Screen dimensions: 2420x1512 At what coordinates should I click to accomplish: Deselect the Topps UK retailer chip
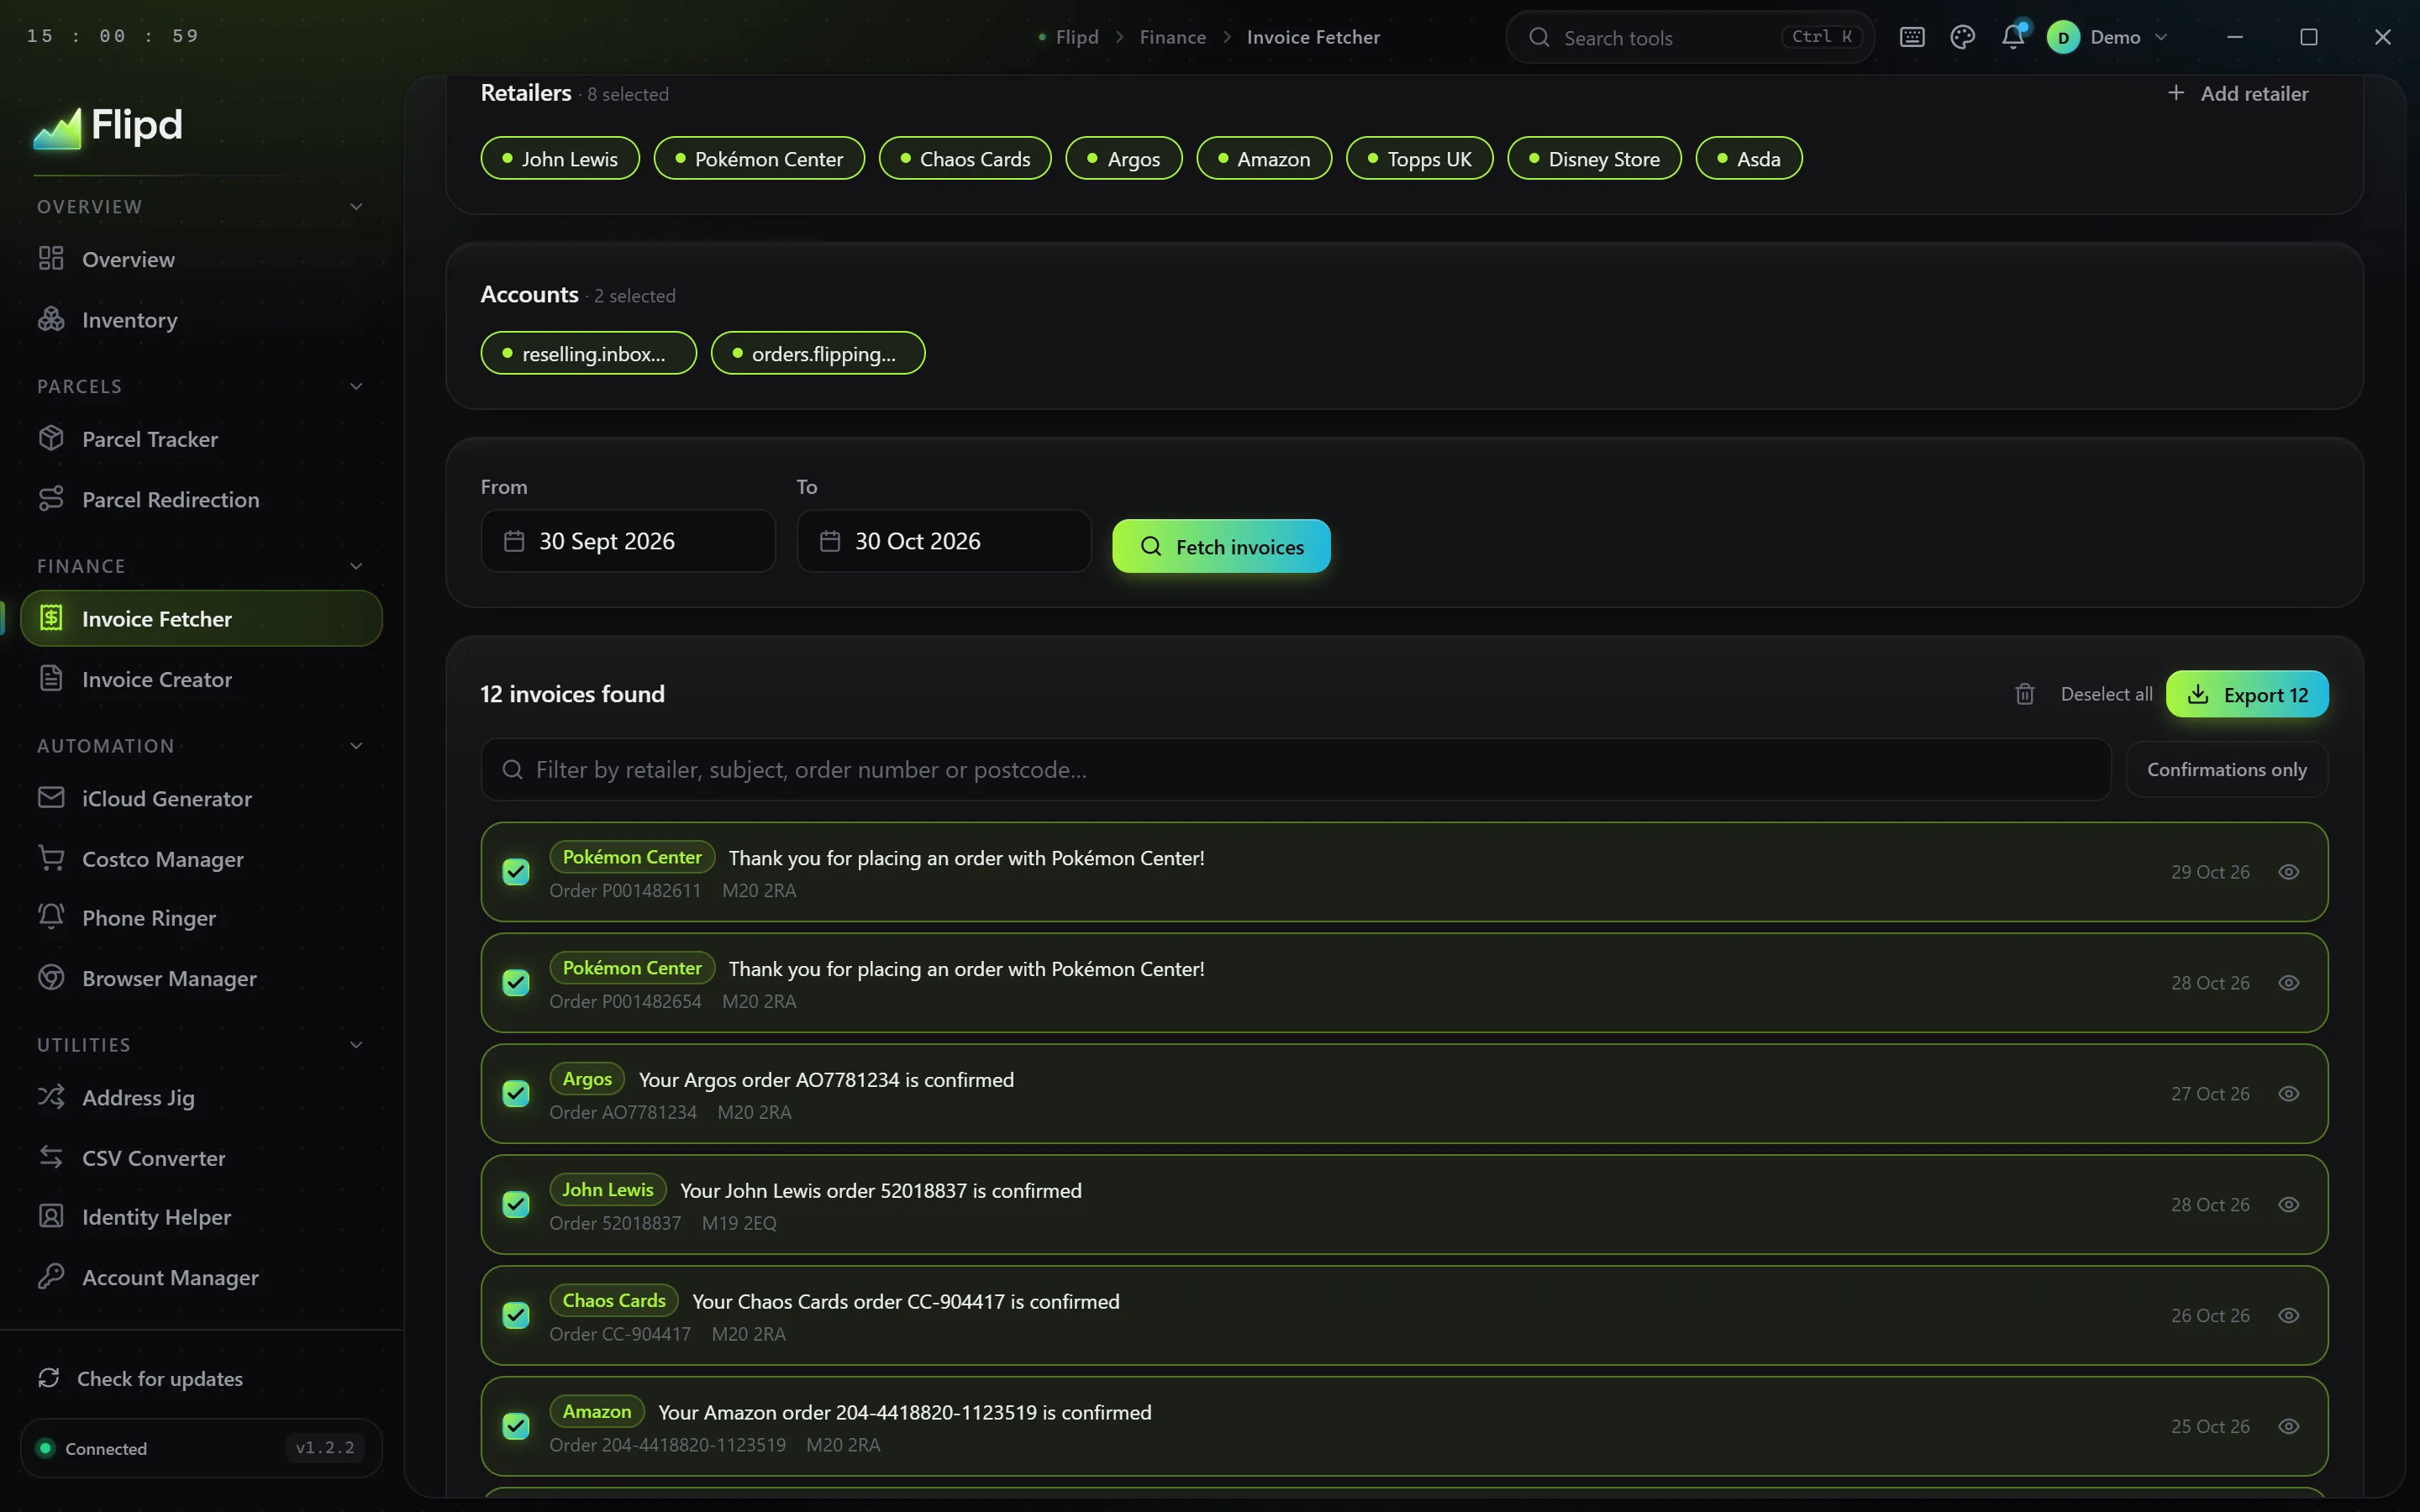click(x=1419, y=158)
